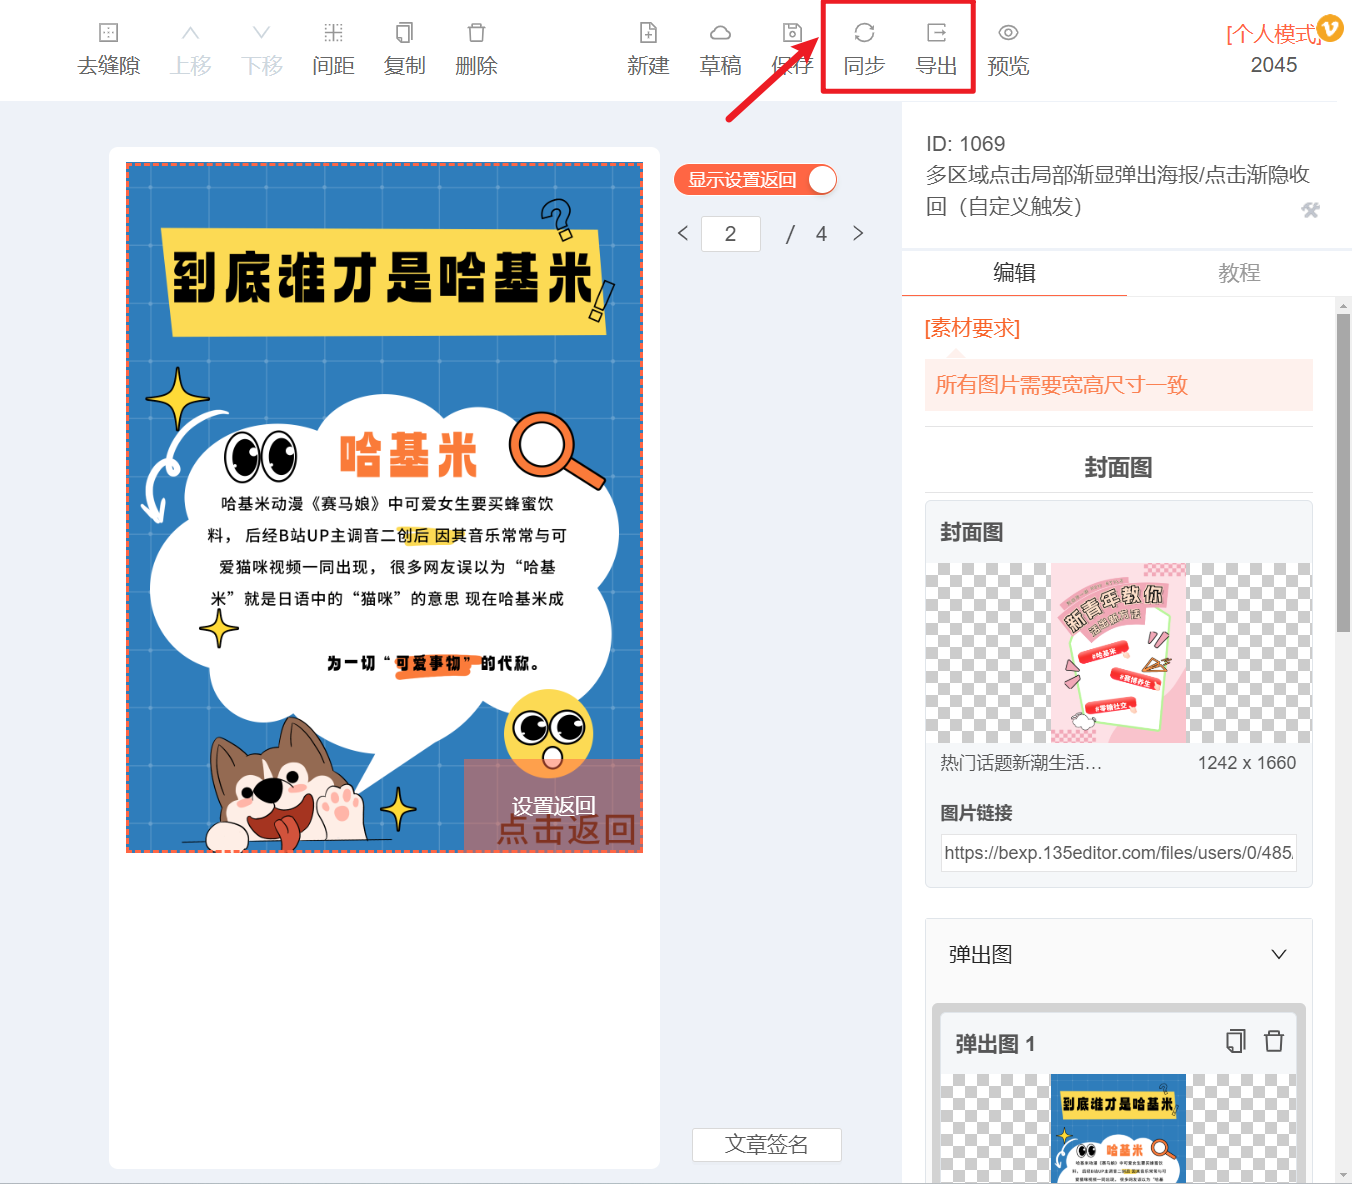Collapse the 弹出图 section chevron
1352x1184 pixels.
(1278, 954)
